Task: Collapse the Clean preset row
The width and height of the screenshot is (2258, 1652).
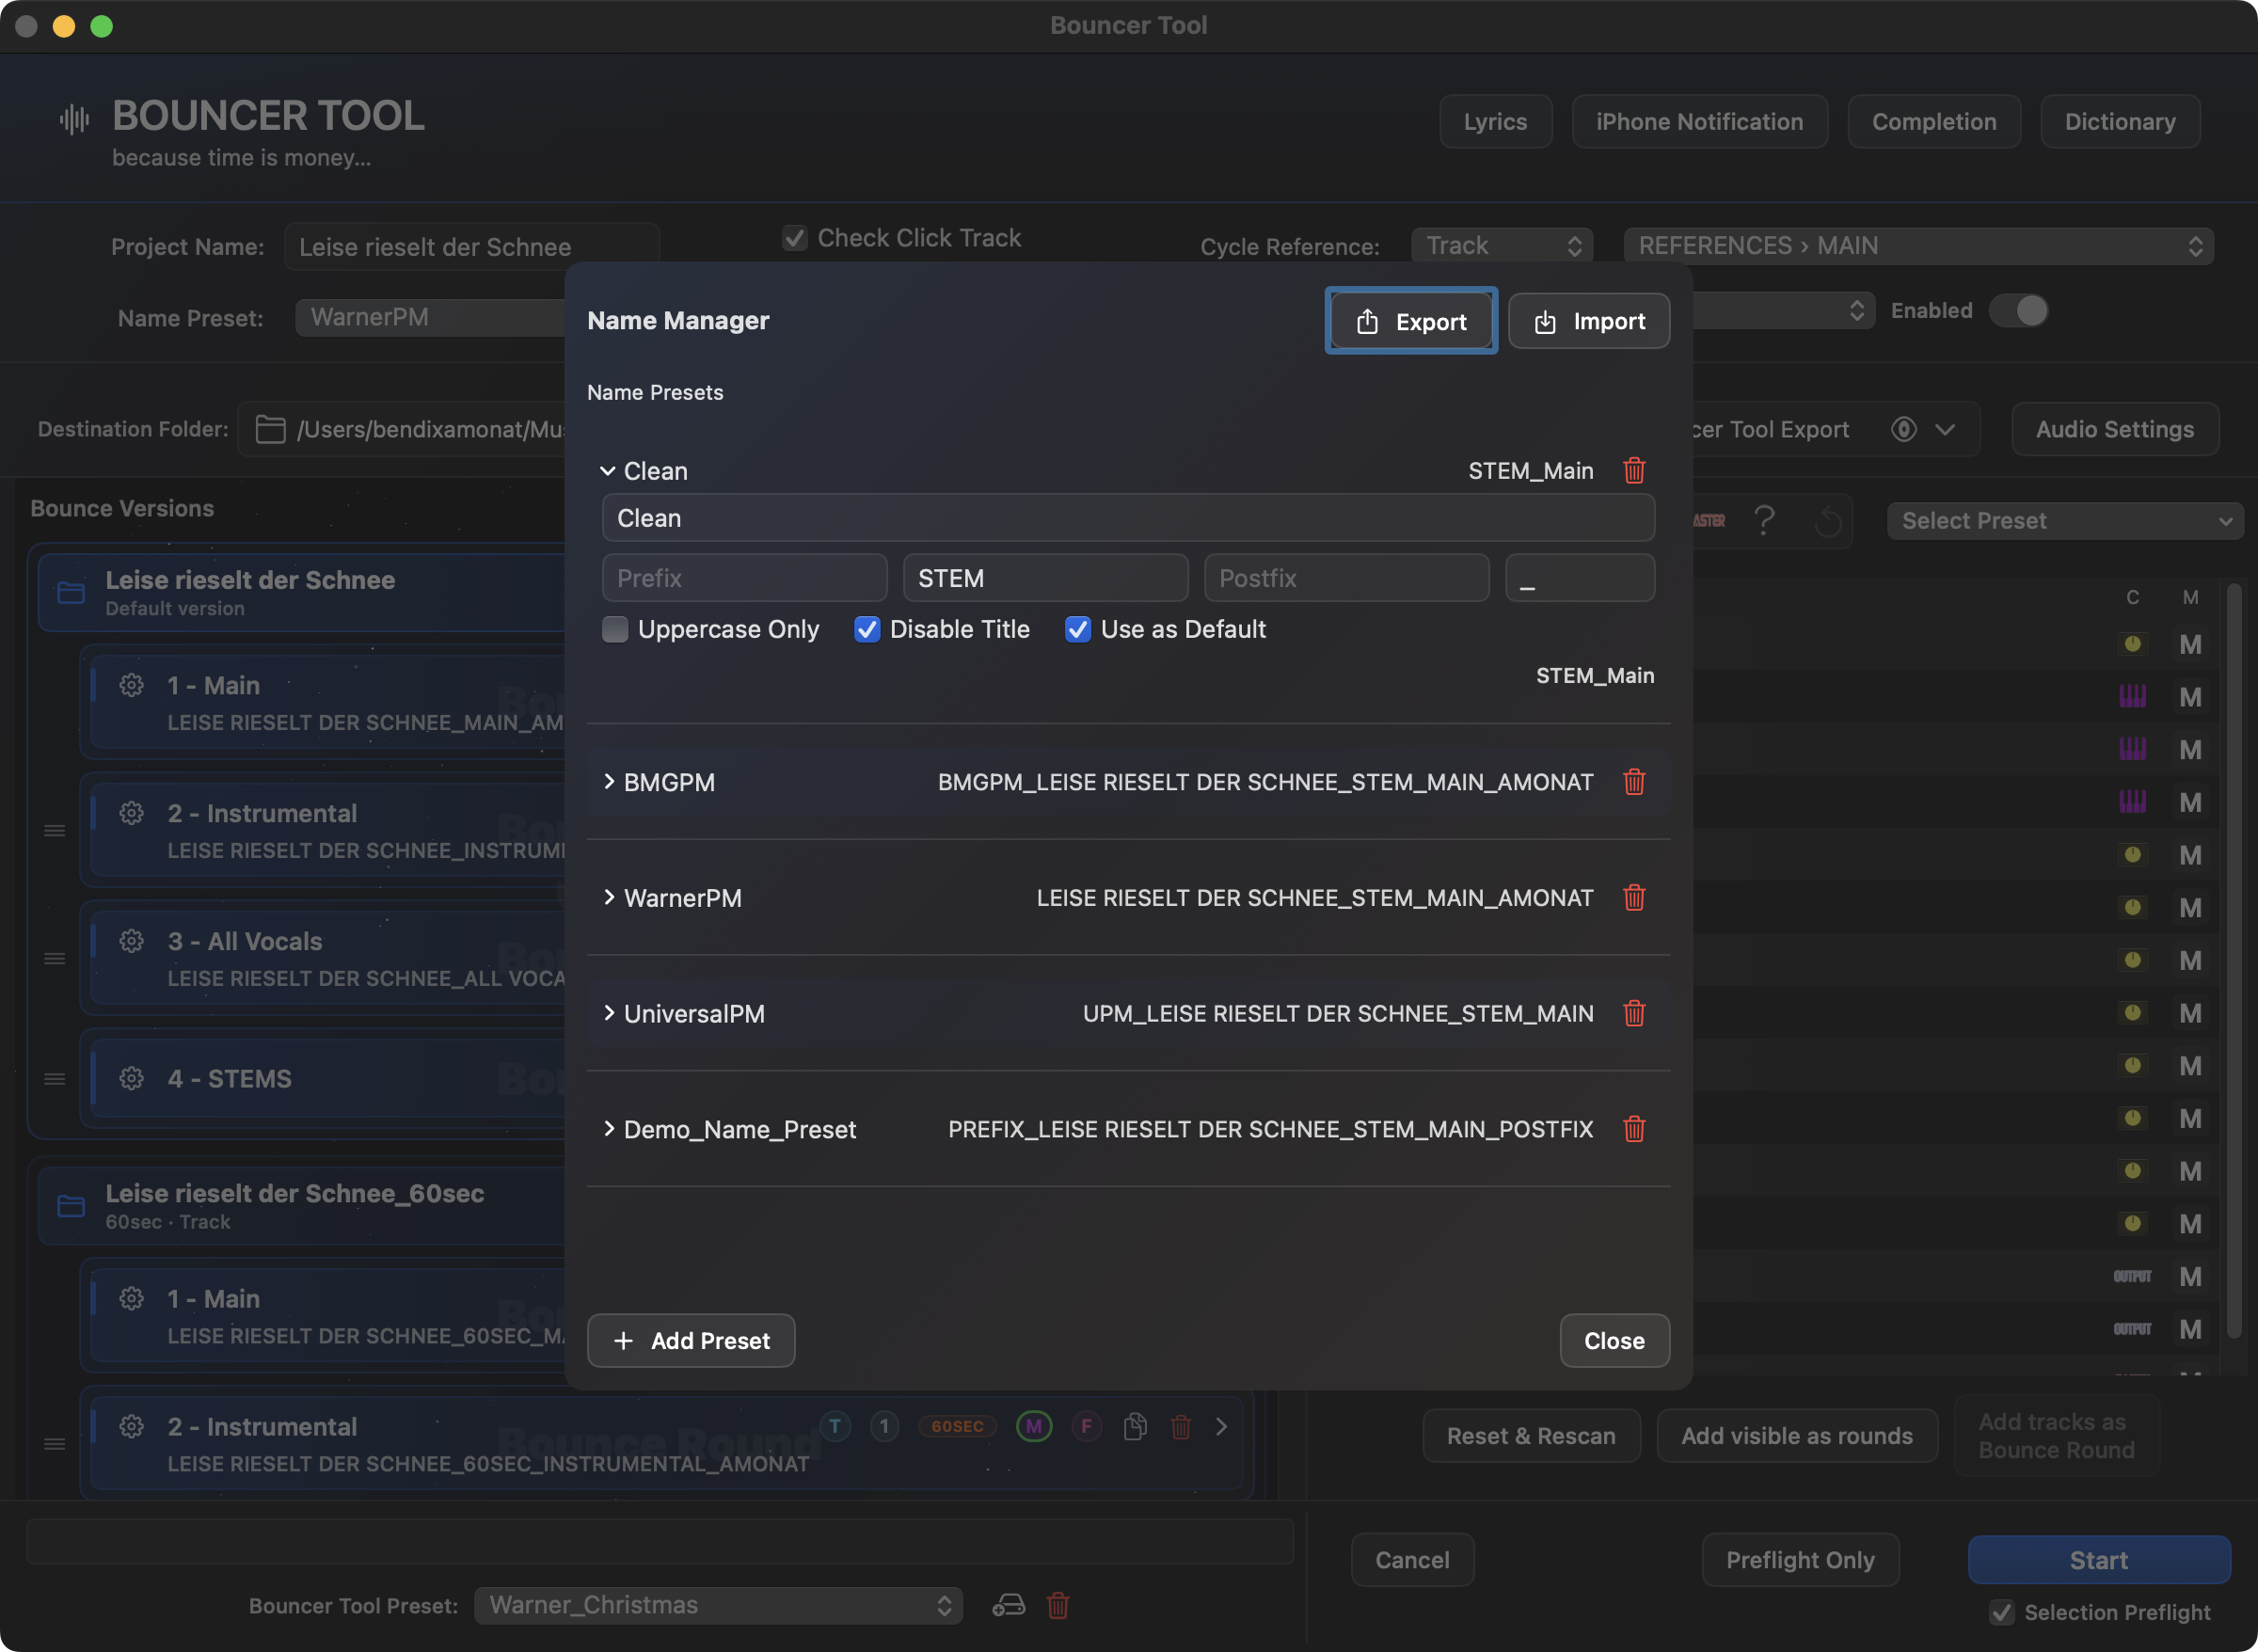Action: point(607,470)
